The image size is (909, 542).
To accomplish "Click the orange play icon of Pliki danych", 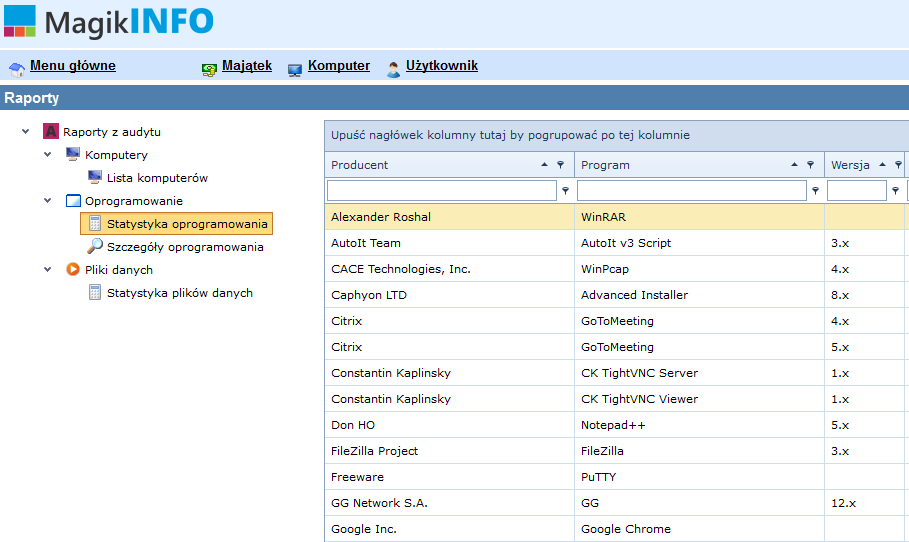I will 72,269.
